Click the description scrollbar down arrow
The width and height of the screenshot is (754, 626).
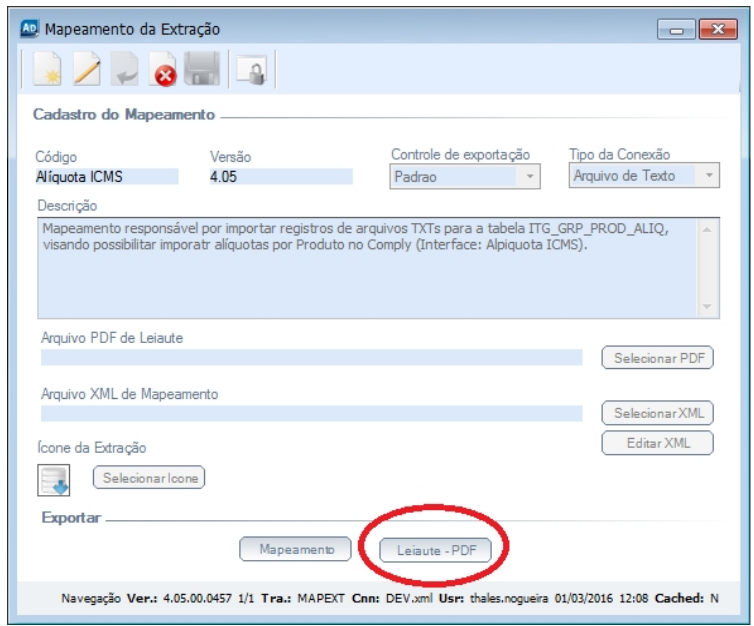tap(707, 306)
